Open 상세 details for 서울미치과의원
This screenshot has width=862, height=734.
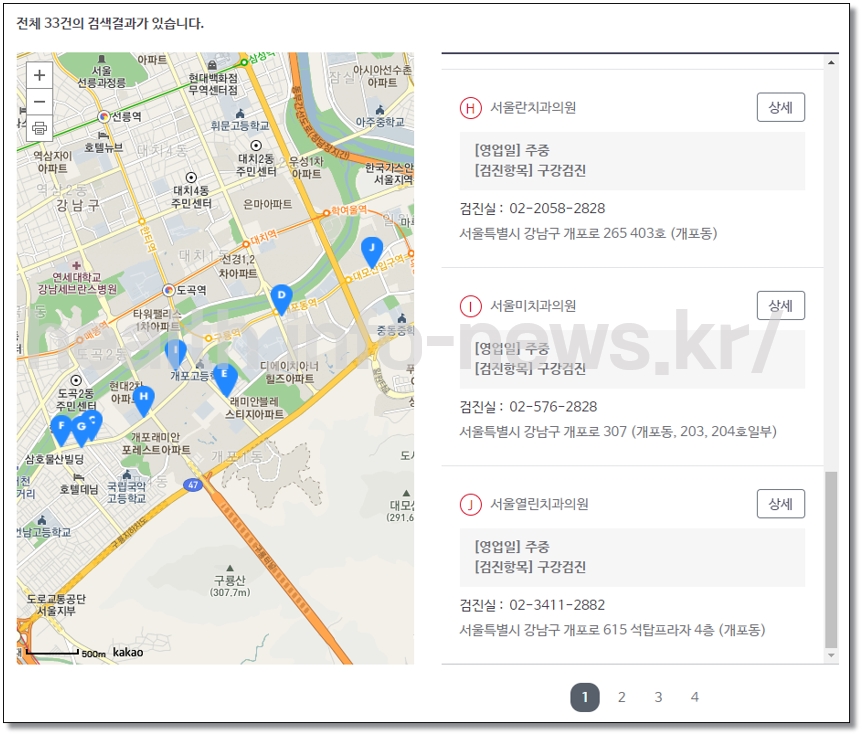(x=780, y=305)
